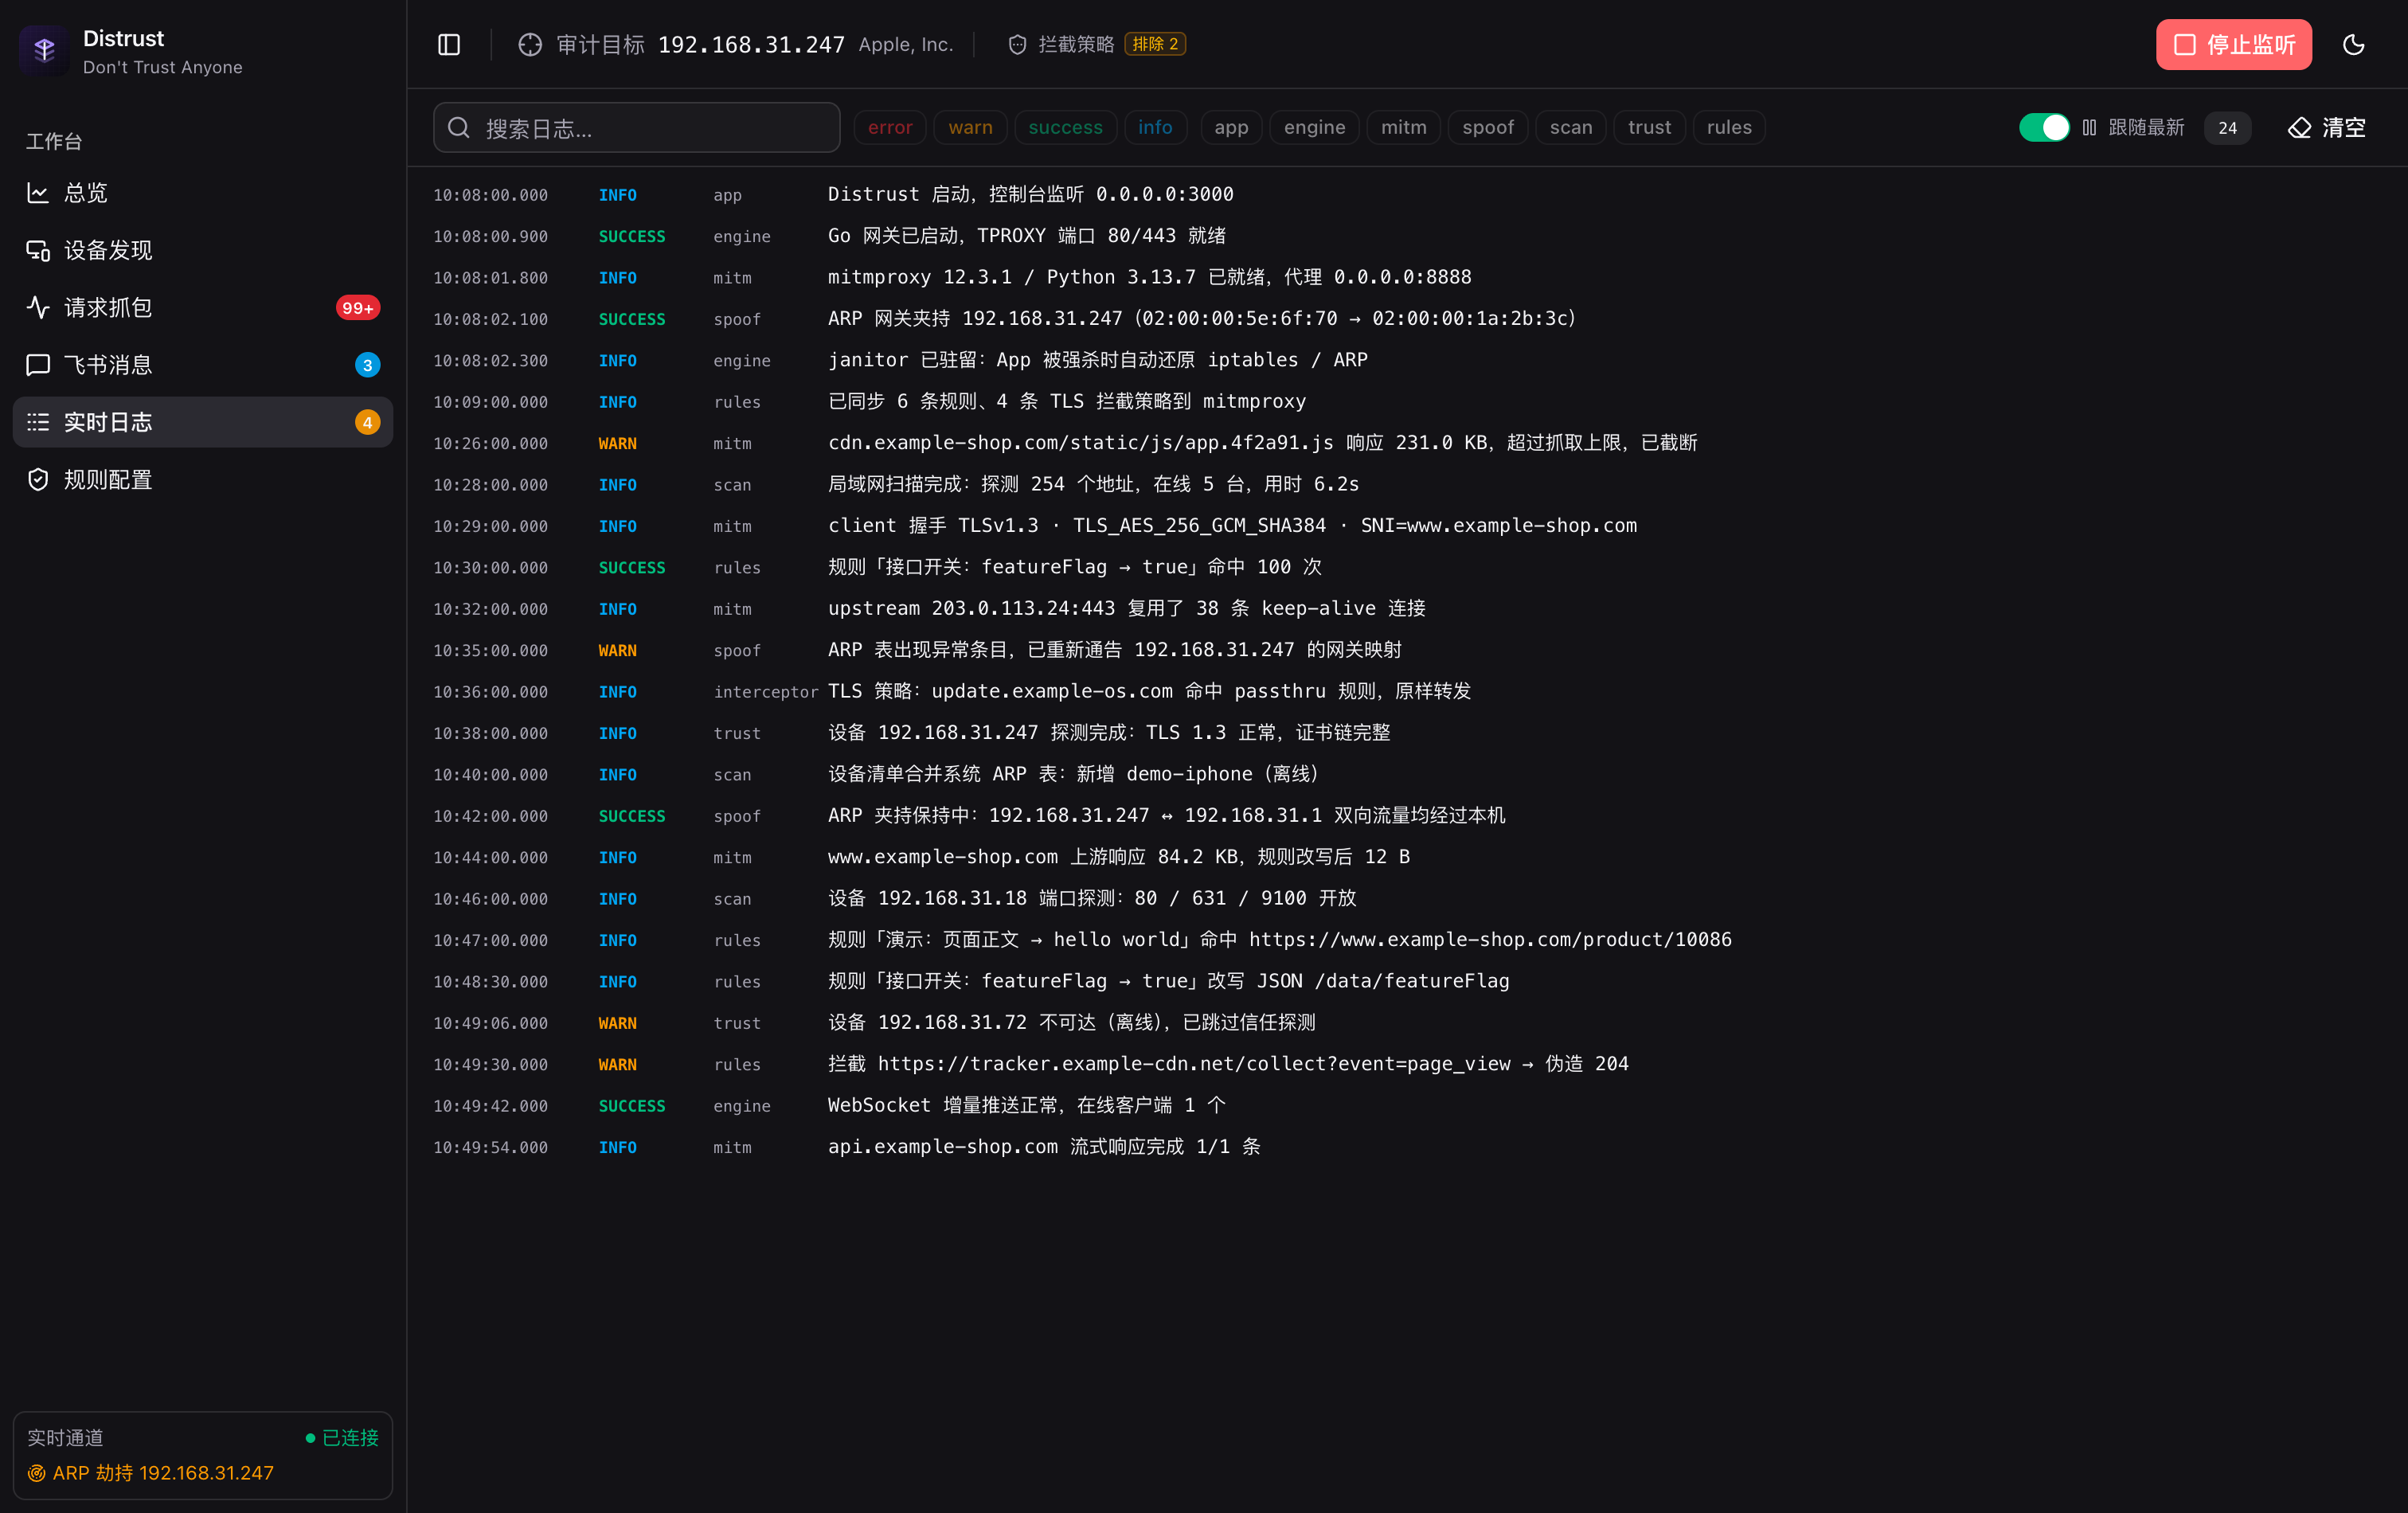Viewport: 2408px width, 1513px height.
Task: Open 设备发现 device discovery page
Action: (203, 250)
